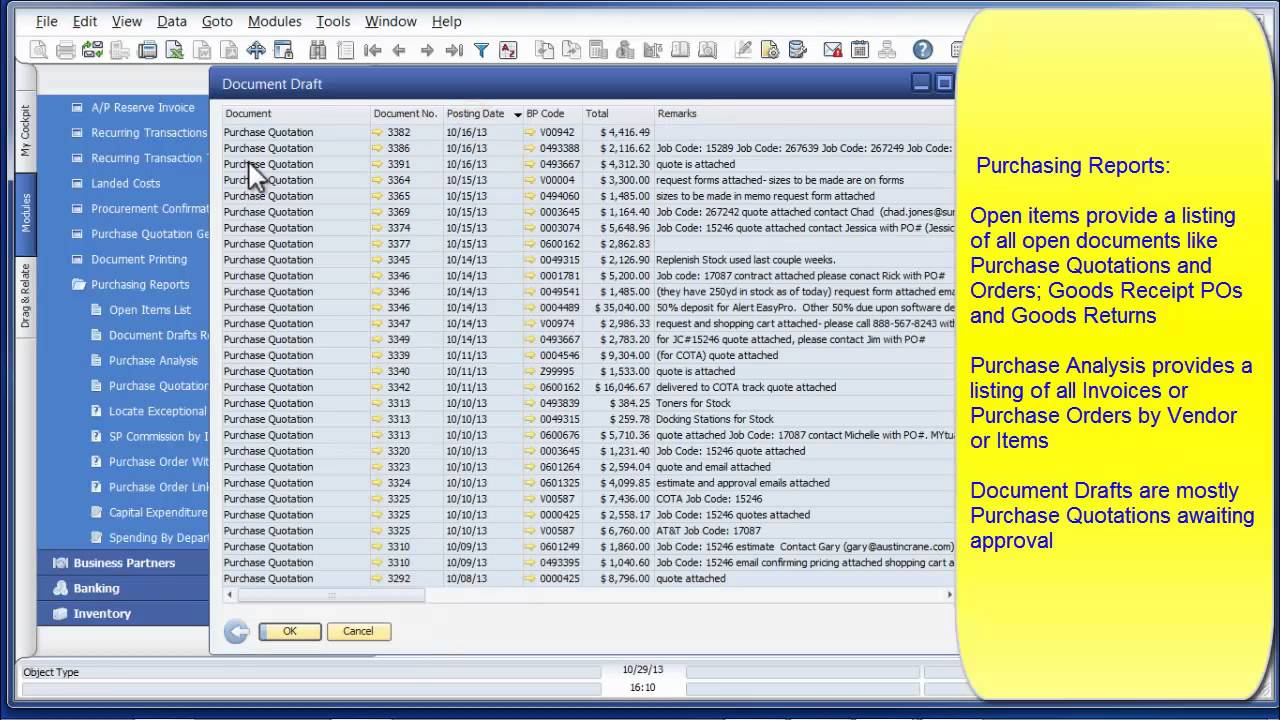
Task: Open link arrow for document 3292
Action: tap(377, 579)
